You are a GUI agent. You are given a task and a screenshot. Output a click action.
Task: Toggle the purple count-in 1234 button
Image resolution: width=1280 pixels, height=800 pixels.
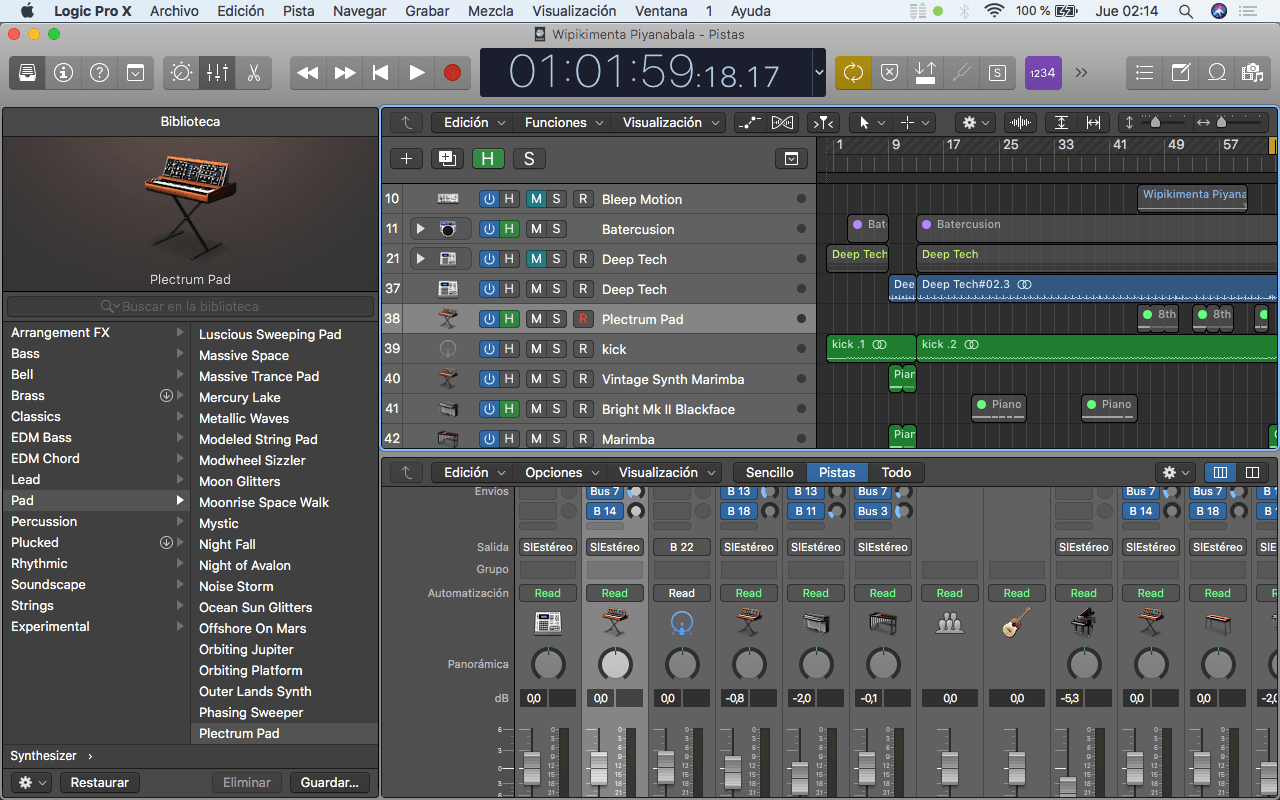point(1043,73)
